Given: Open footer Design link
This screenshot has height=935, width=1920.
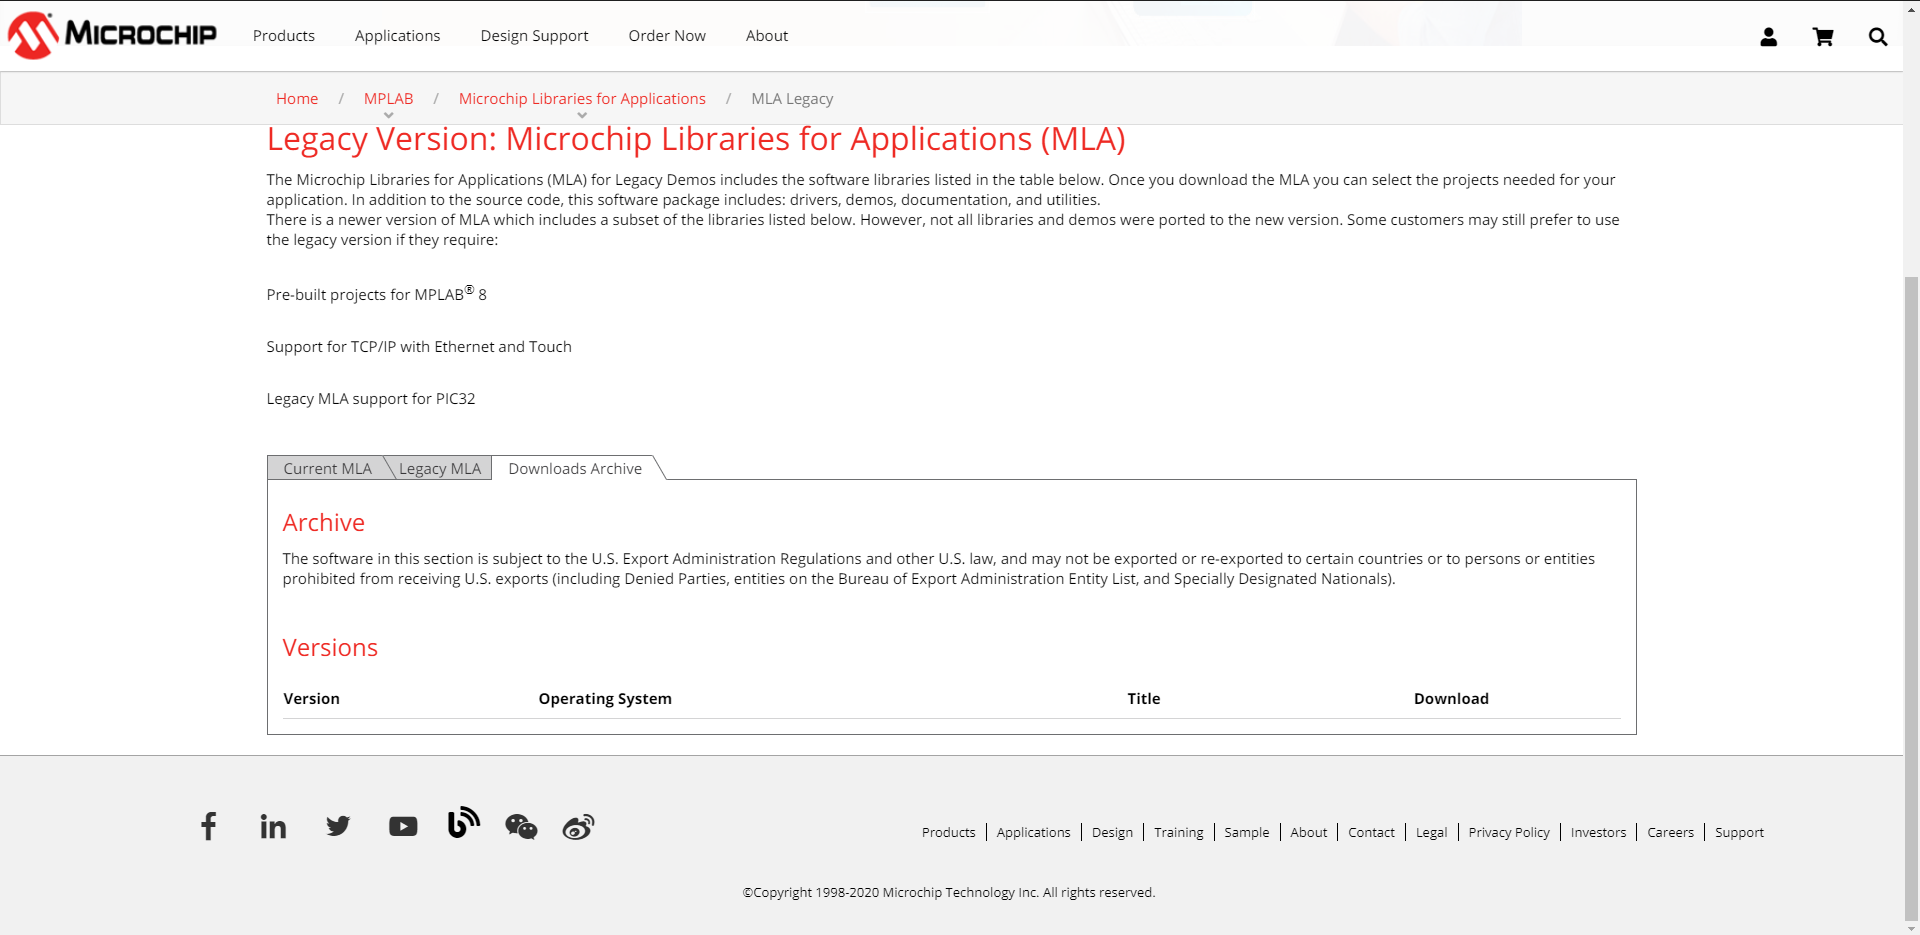Looking at the screenshot, I should tap(1112, 832).
